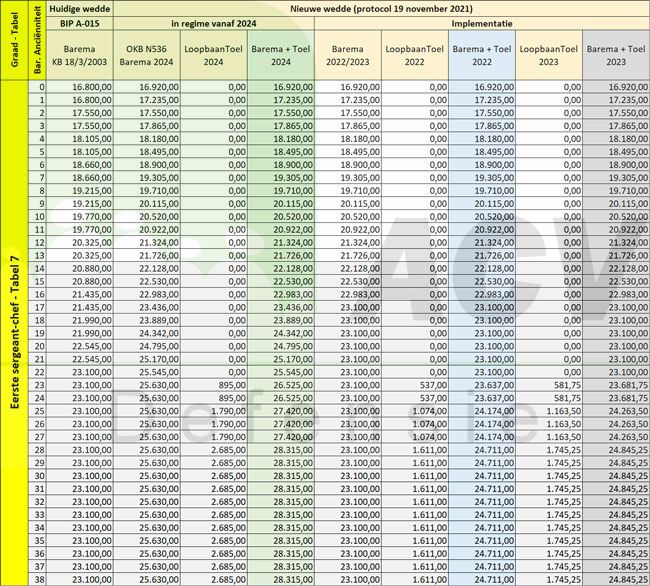Select the 'Huidige wedde' header cell
The image size is (650, 586).
[x=80, y=9]
